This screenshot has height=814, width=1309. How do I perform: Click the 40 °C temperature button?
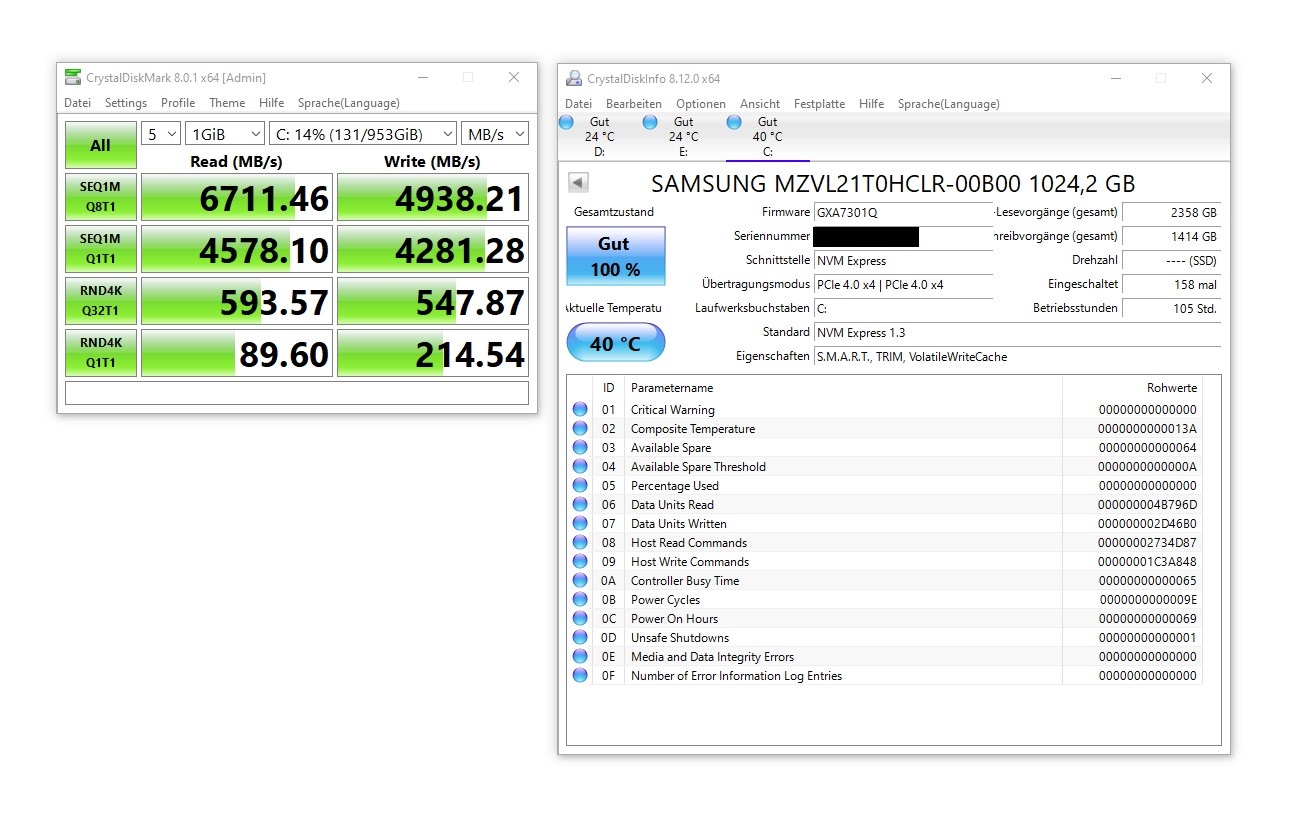[615, 343]
